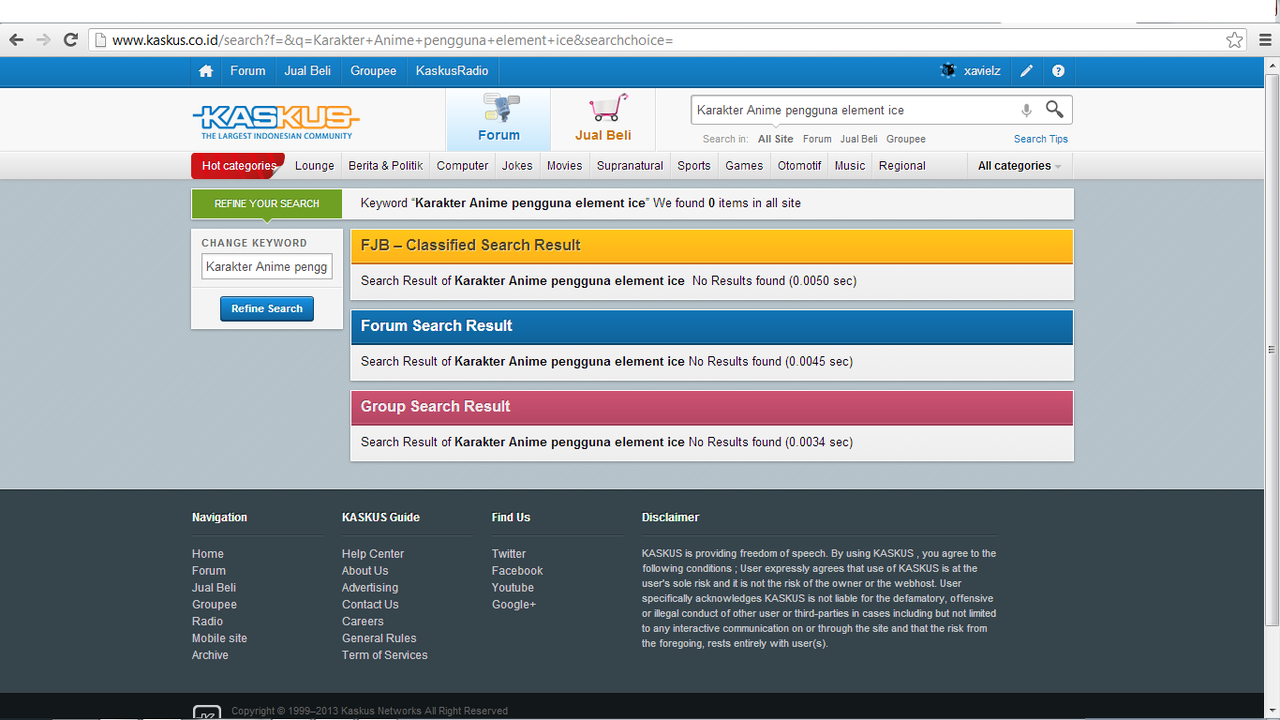Go to Kaskus home icon
The image size is (1280, 720).
pos(206,71)
